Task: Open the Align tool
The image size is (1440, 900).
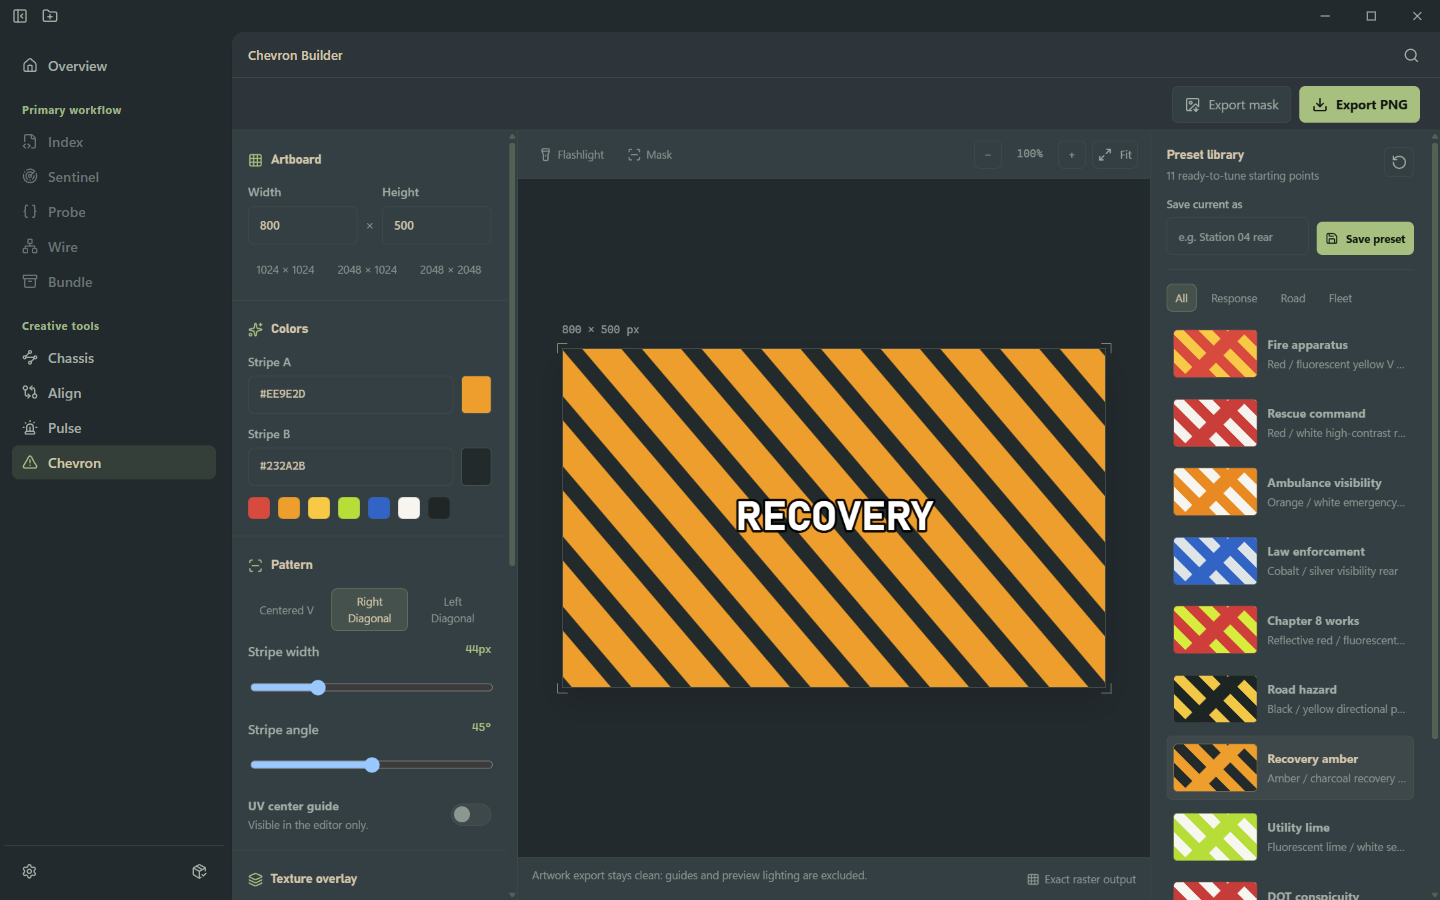Action: 113,393
